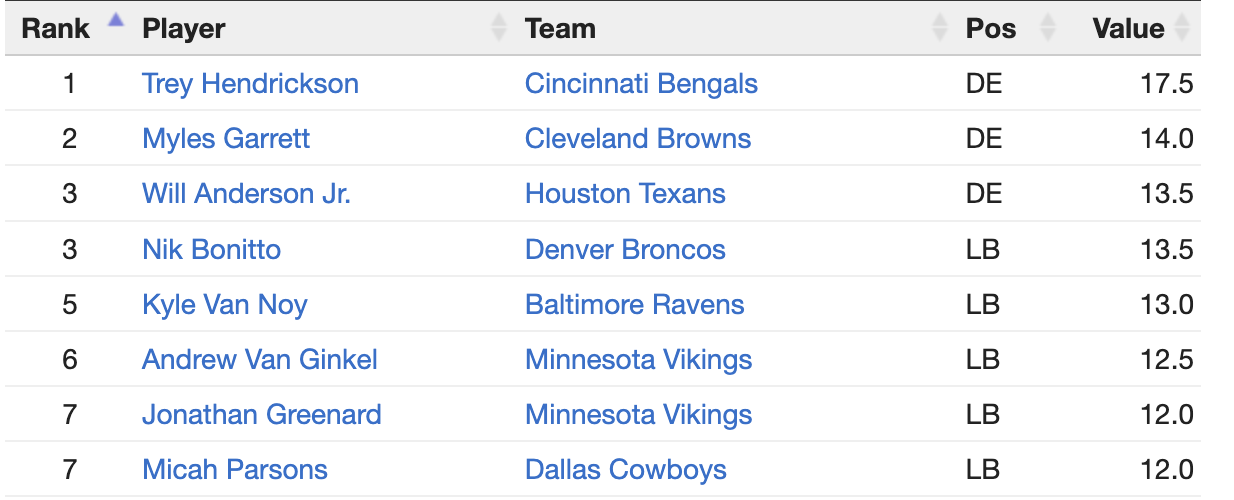Image resolution: width=1234 pixels, height=500 pixels.
Task: Select the Team column header
Action: pos(560,29)
